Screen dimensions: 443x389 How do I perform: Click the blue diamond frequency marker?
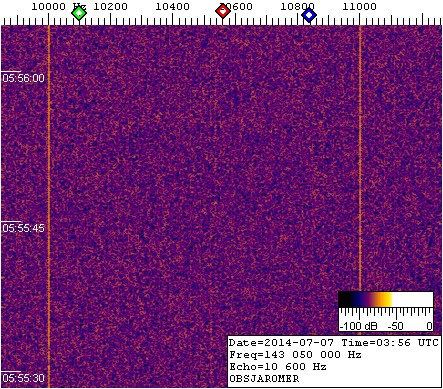click(309, 15)
